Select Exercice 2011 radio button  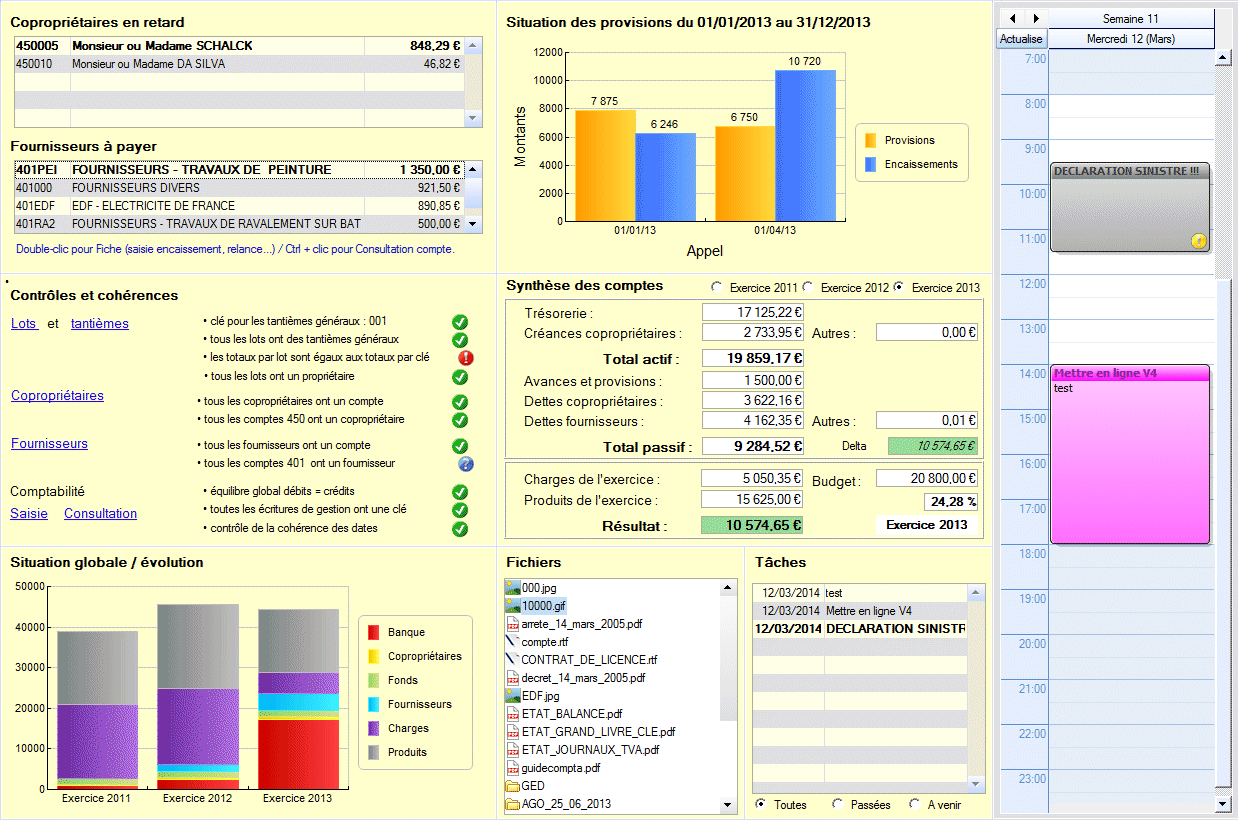[x=716, y=288]
